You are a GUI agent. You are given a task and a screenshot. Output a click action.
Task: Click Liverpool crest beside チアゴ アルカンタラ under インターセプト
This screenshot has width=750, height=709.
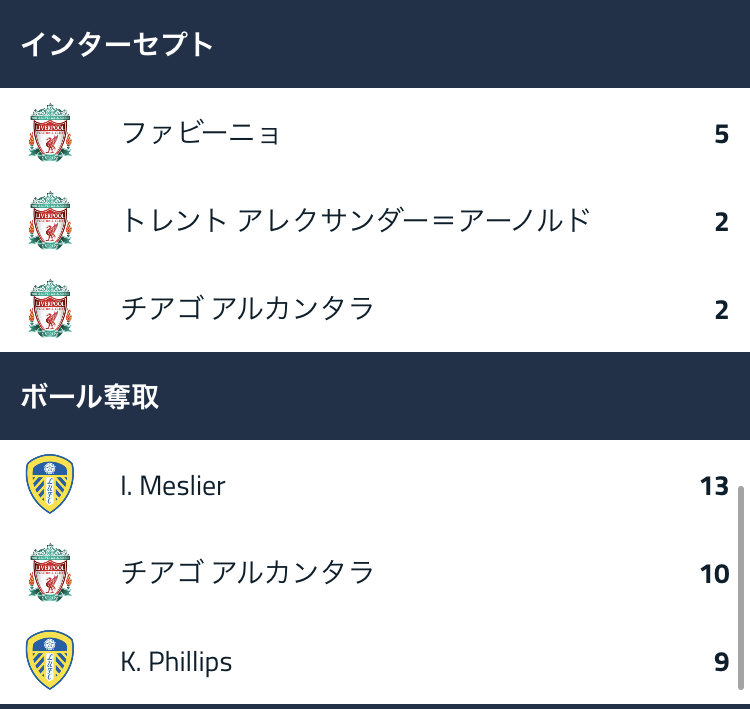pos(49,308)
